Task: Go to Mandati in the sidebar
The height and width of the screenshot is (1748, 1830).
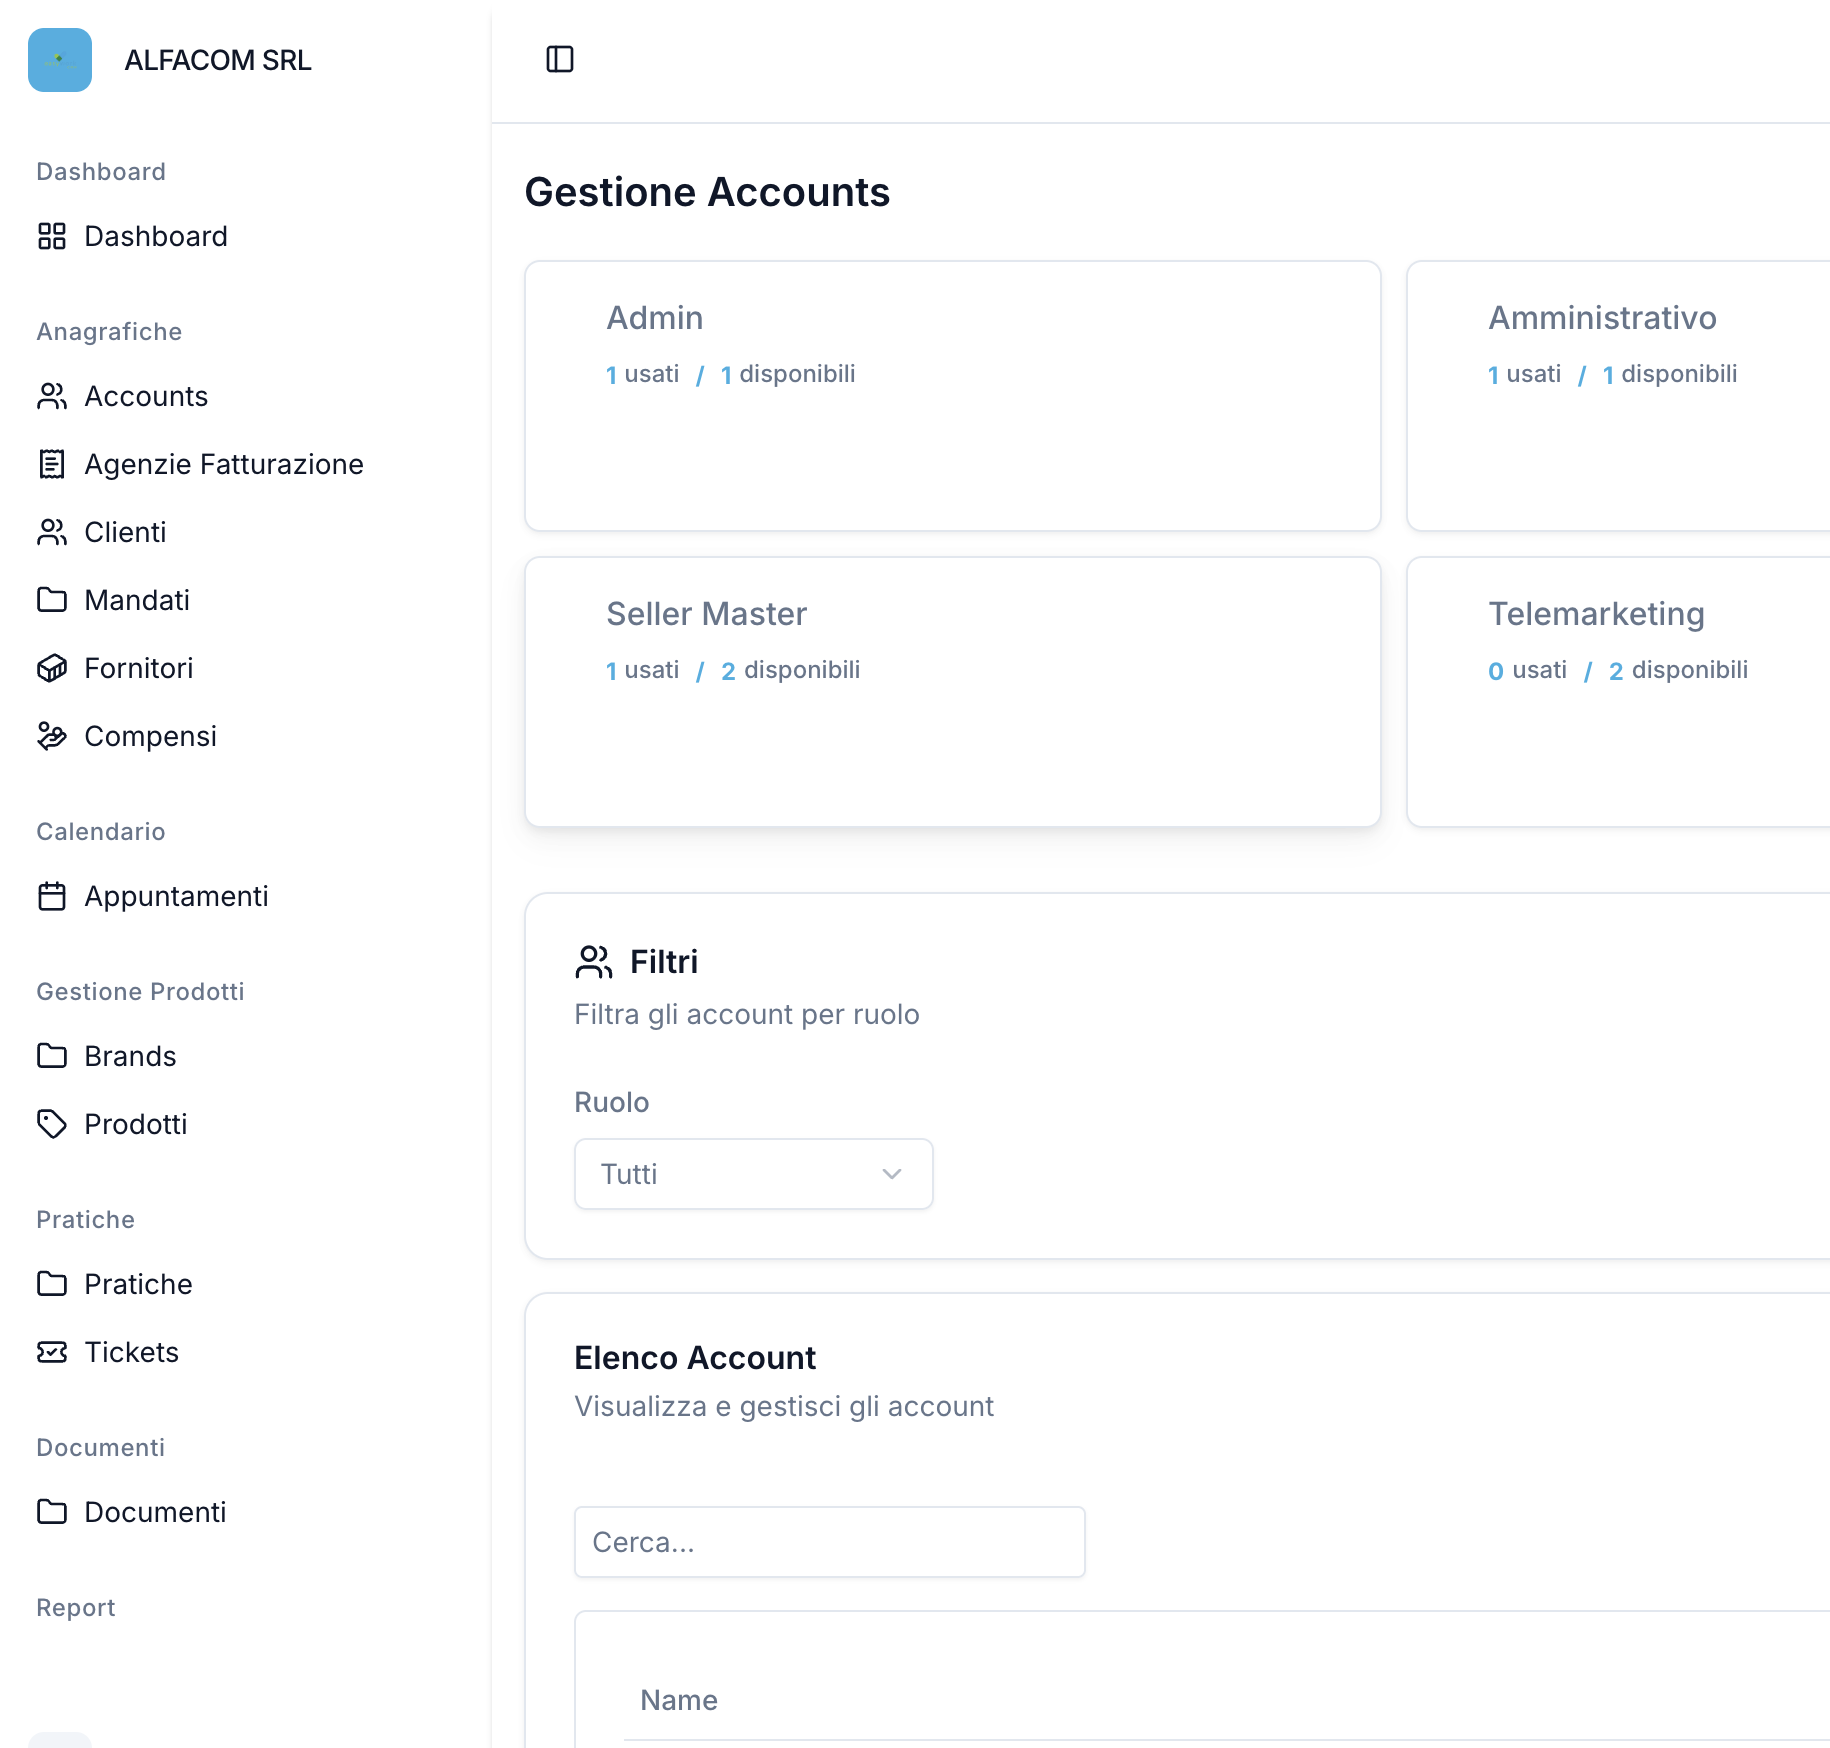Action: click(x=137, y=600)
